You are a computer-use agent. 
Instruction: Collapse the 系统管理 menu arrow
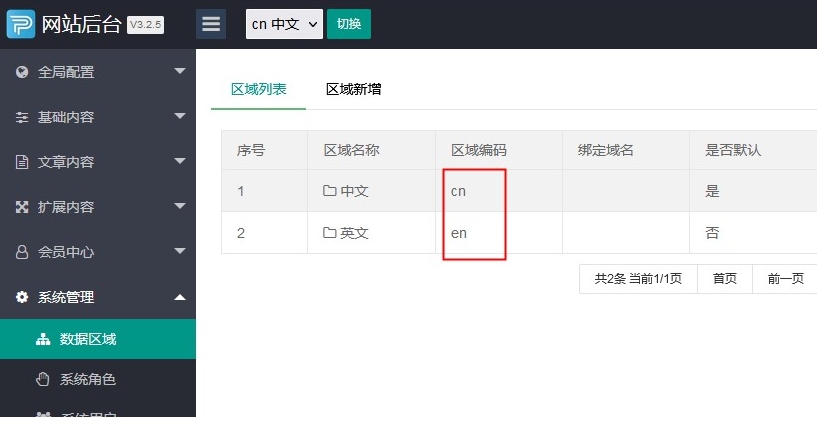click(x=180, y=297)
